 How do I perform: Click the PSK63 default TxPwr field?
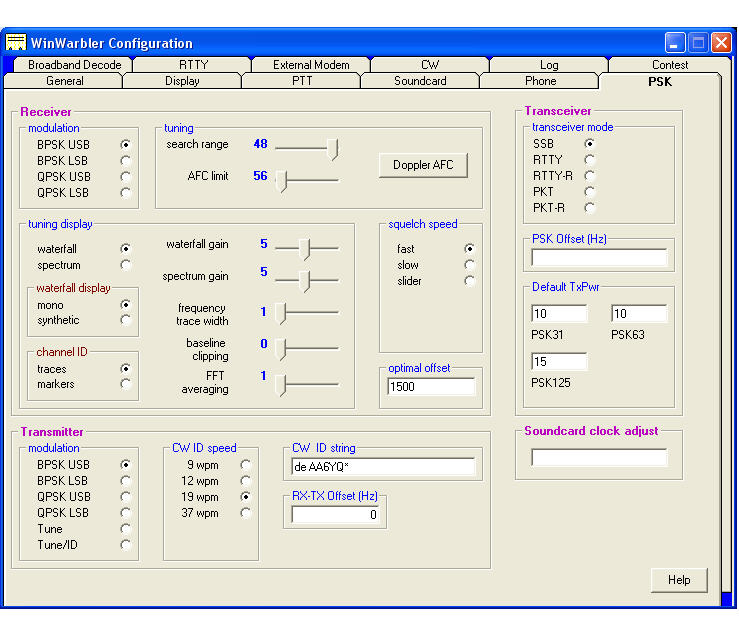tap(639, 314)
